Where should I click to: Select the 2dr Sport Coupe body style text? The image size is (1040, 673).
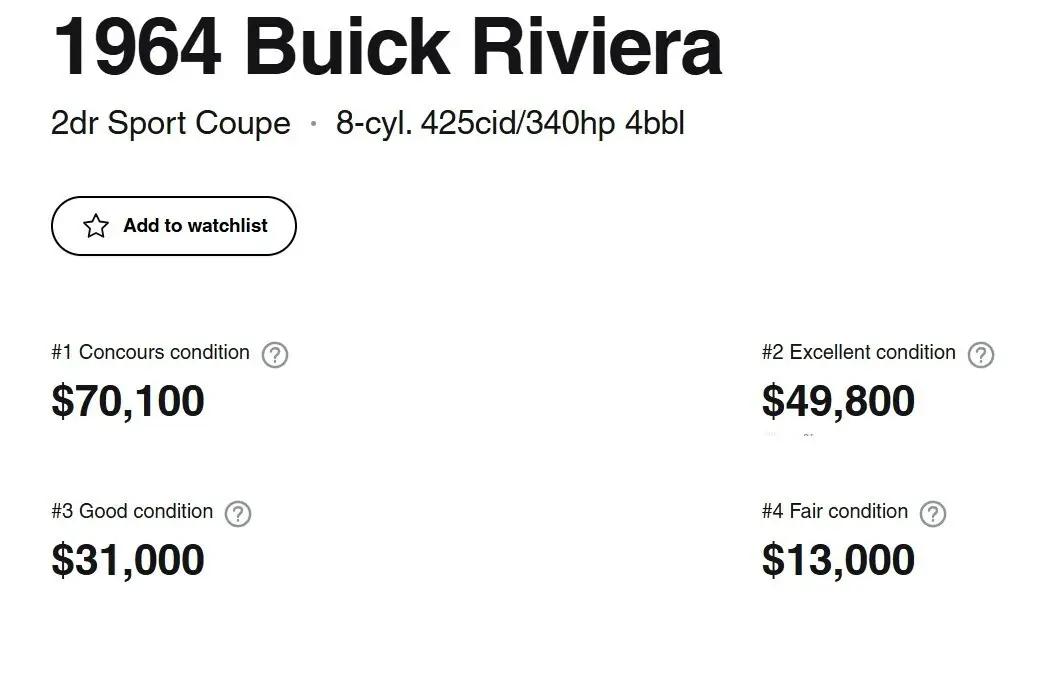[171, 124]
